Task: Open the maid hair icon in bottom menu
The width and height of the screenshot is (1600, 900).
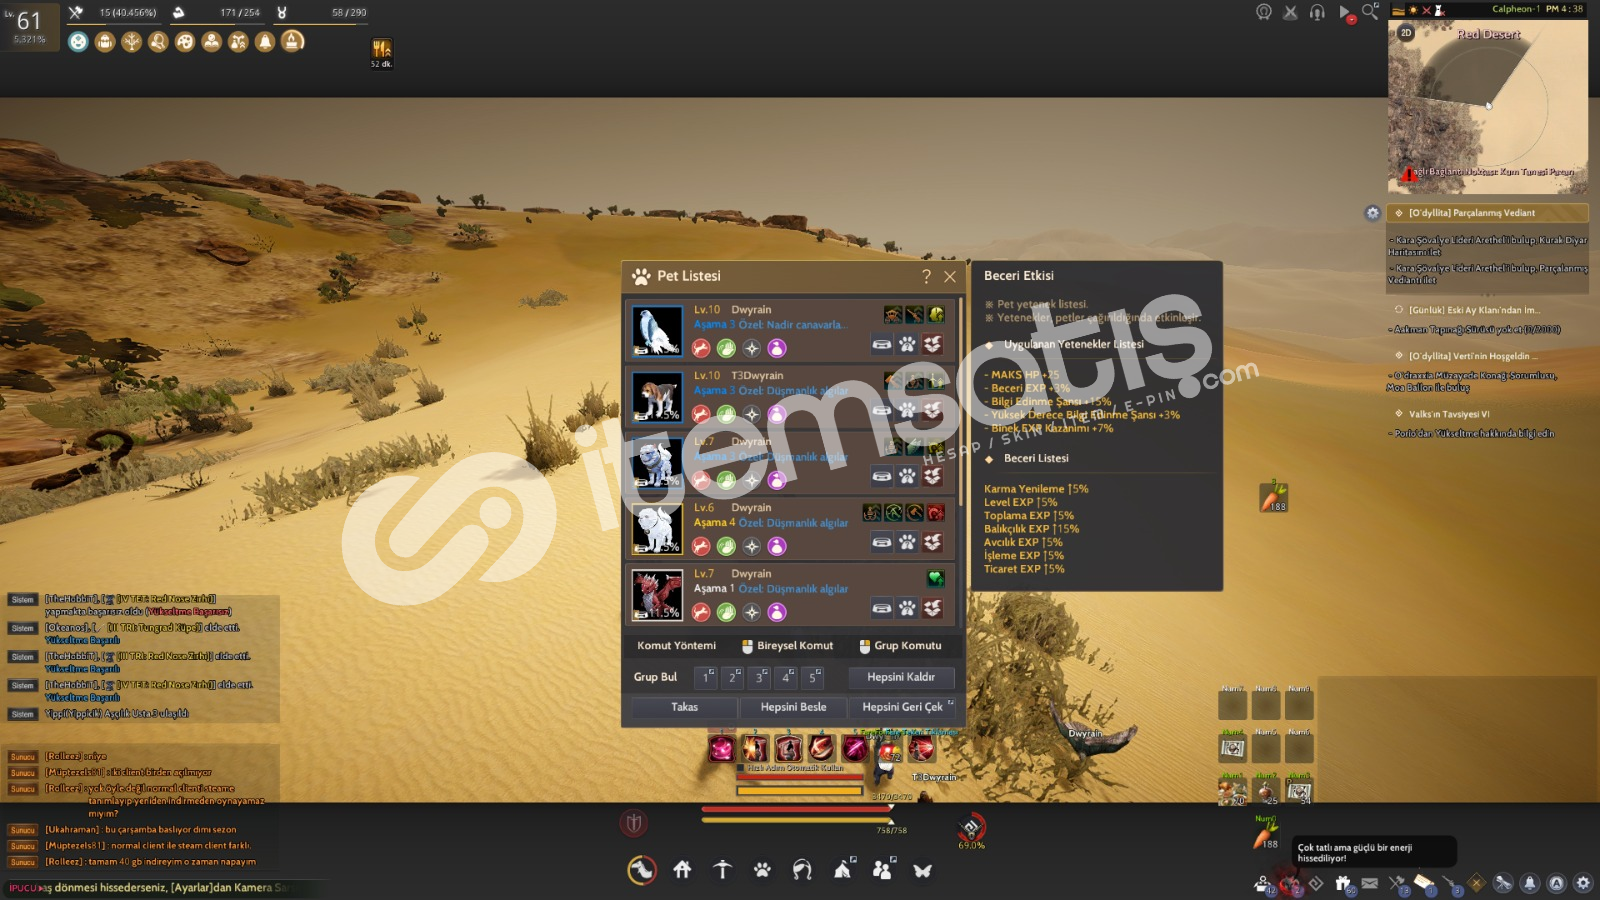Action: click(x=802, y=870)
